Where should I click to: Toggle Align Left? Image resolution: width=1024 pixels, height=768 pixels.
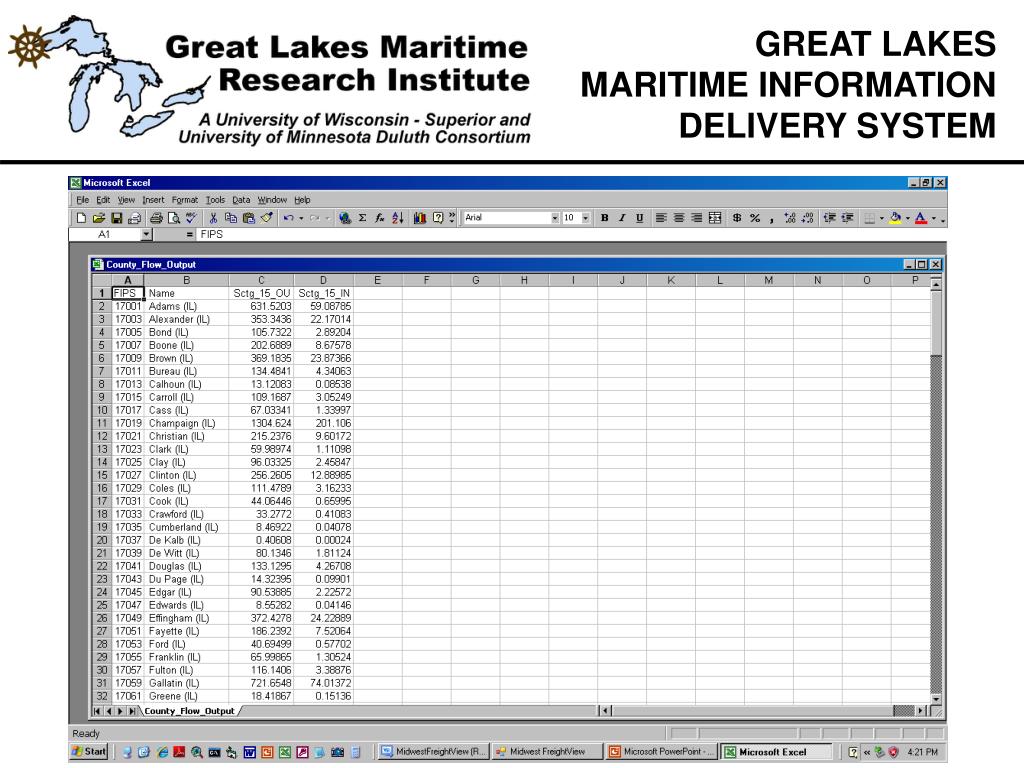click(x=661, y=218)
